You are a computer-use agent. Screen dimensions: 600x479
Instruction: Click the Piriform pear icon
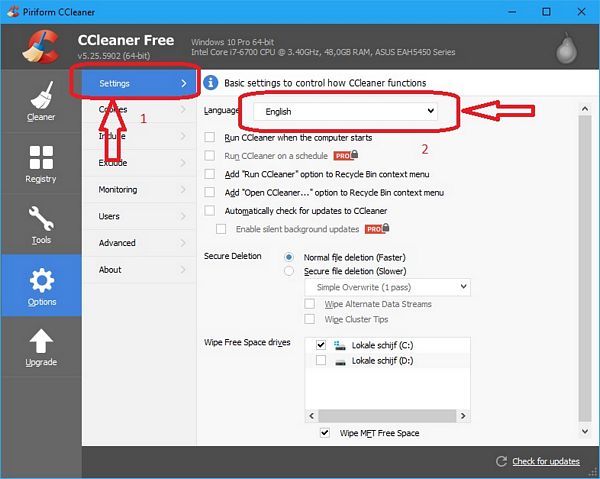pyautogui.click(x=566, y=48)
